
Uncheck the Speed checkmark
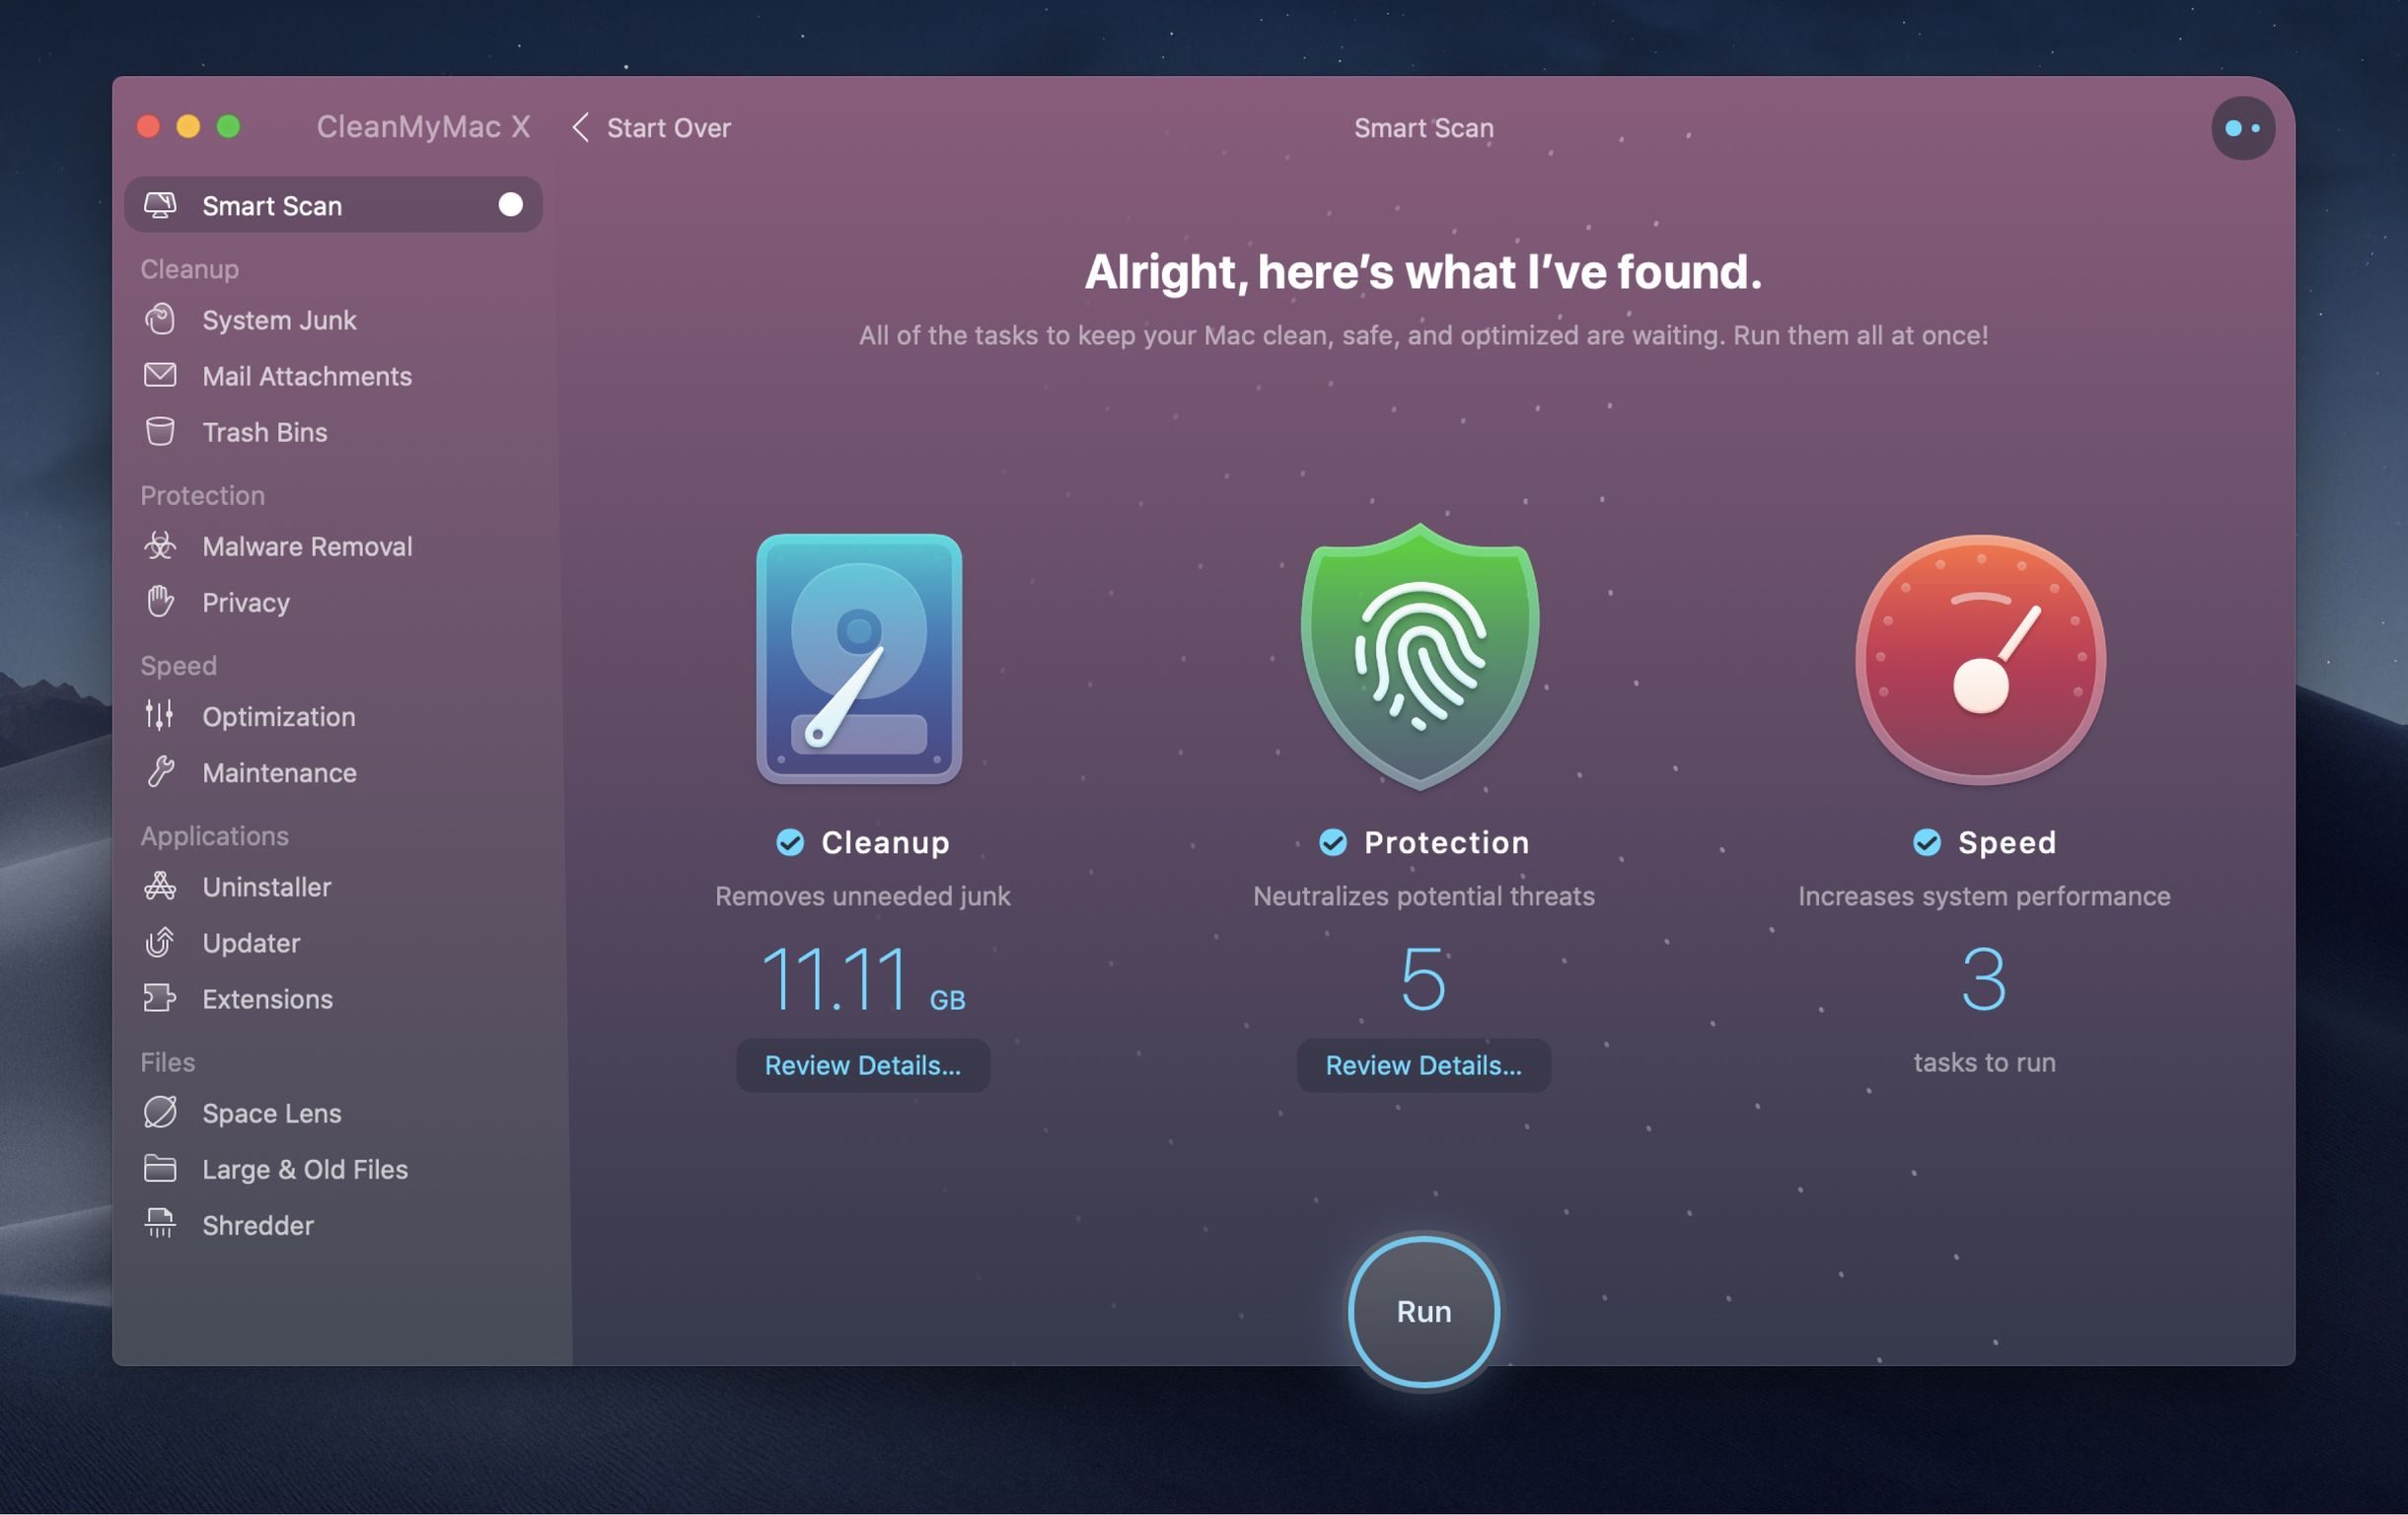click(1927, 843)
